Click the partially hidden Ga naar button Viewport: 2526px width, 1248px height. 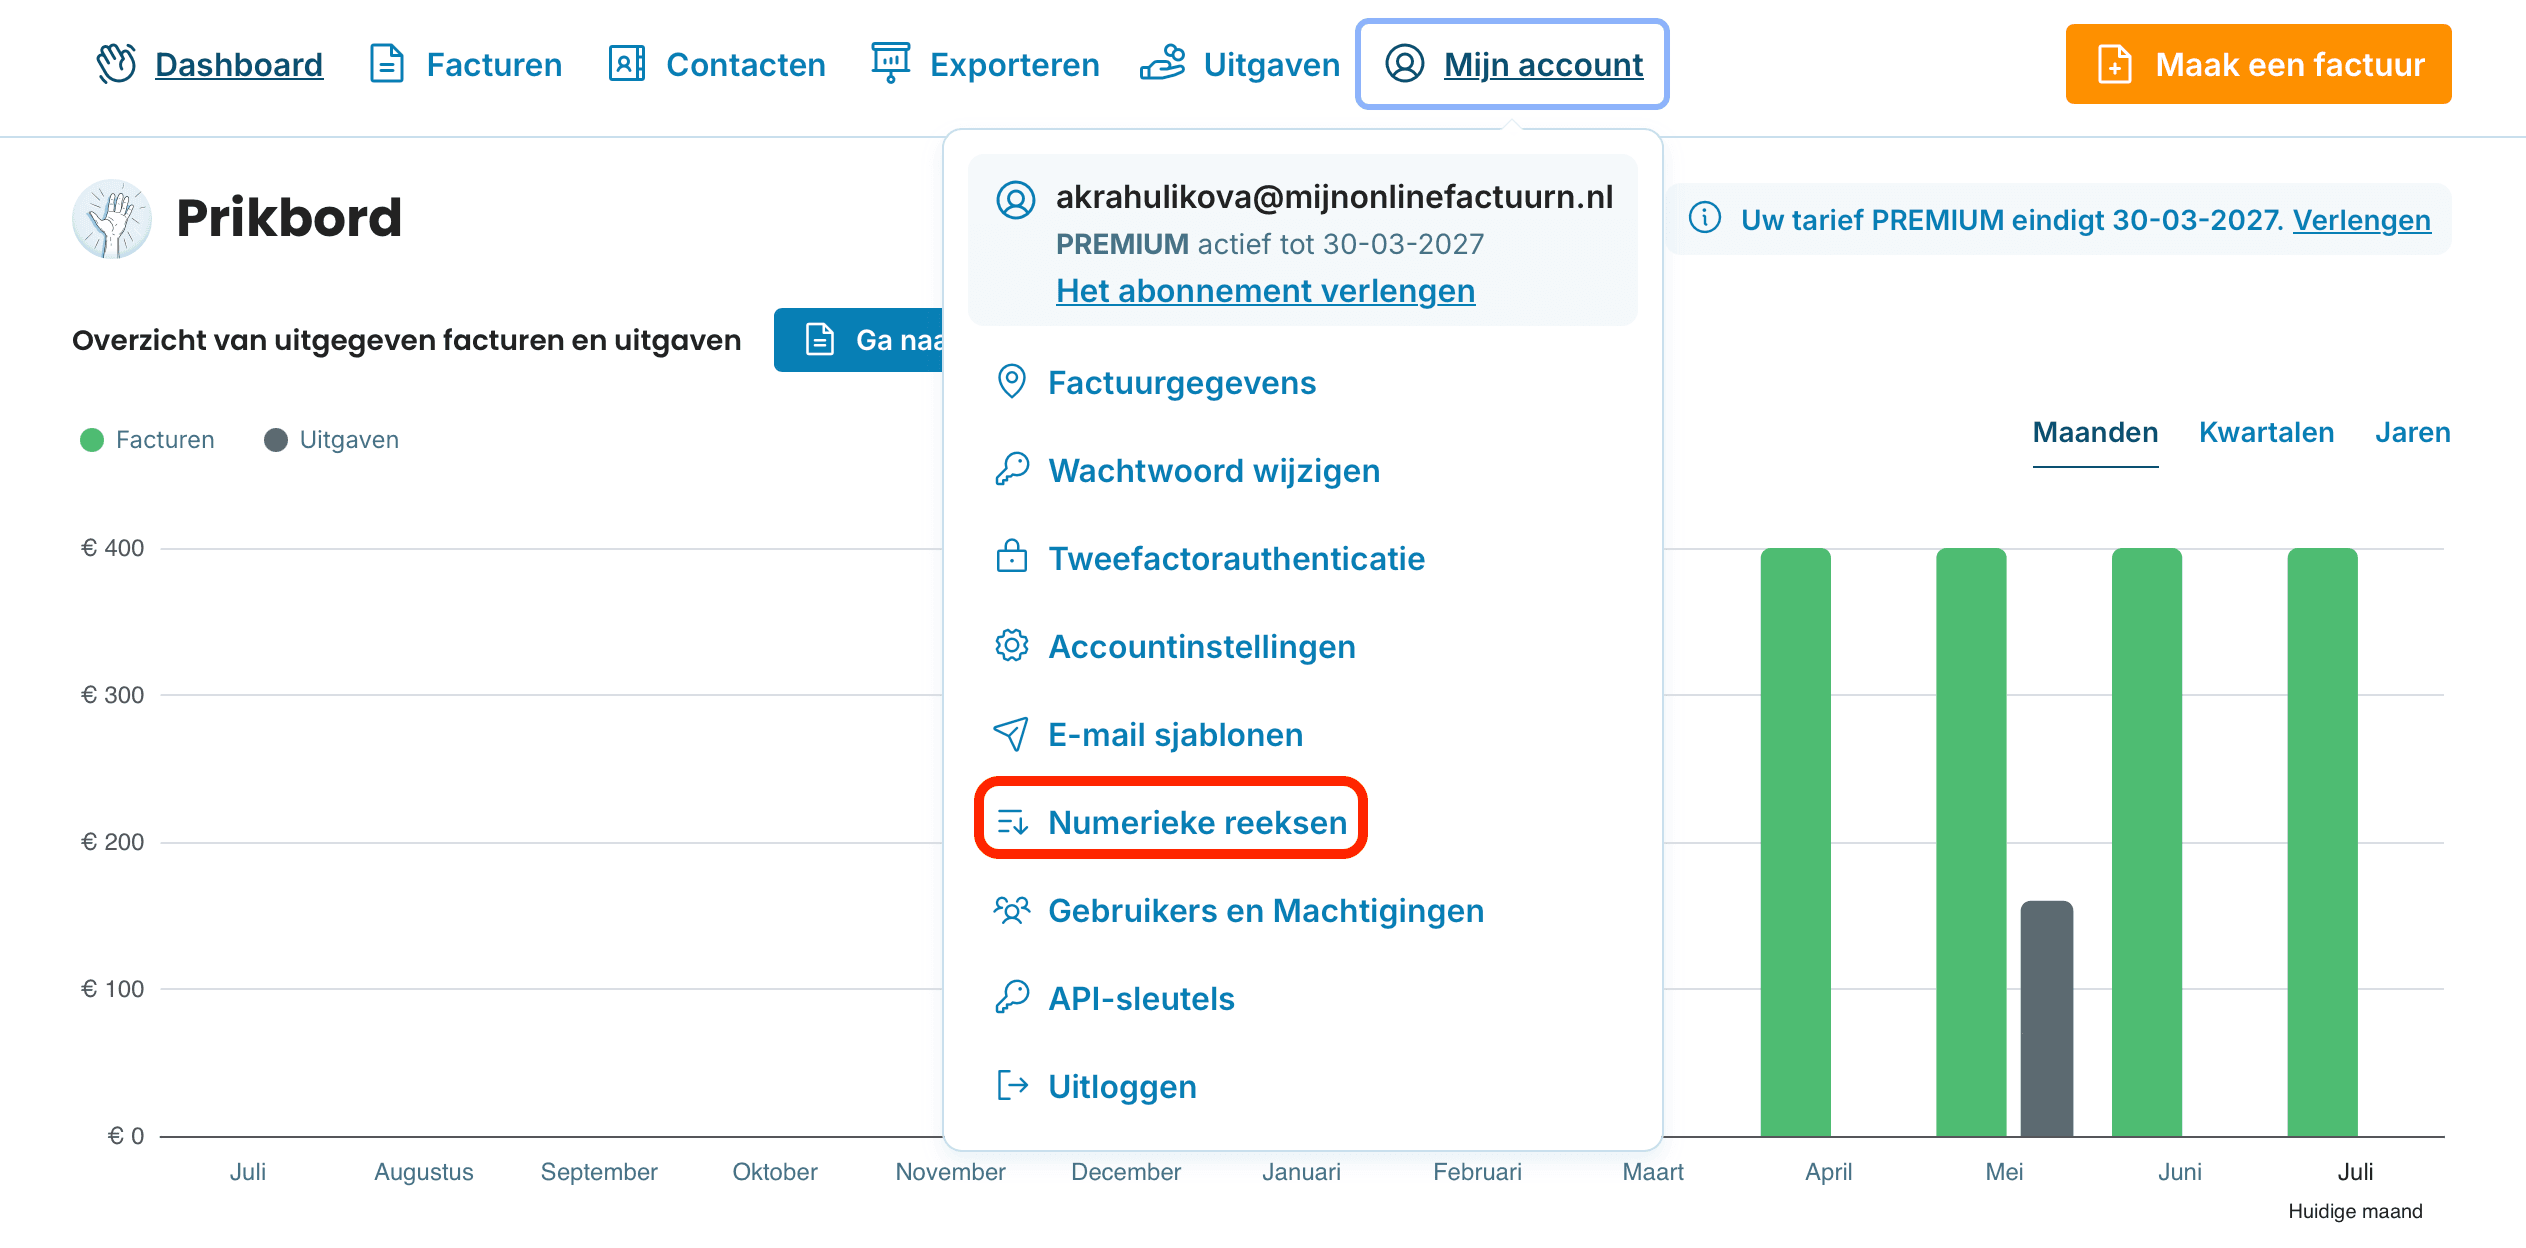tap(859, 340)
